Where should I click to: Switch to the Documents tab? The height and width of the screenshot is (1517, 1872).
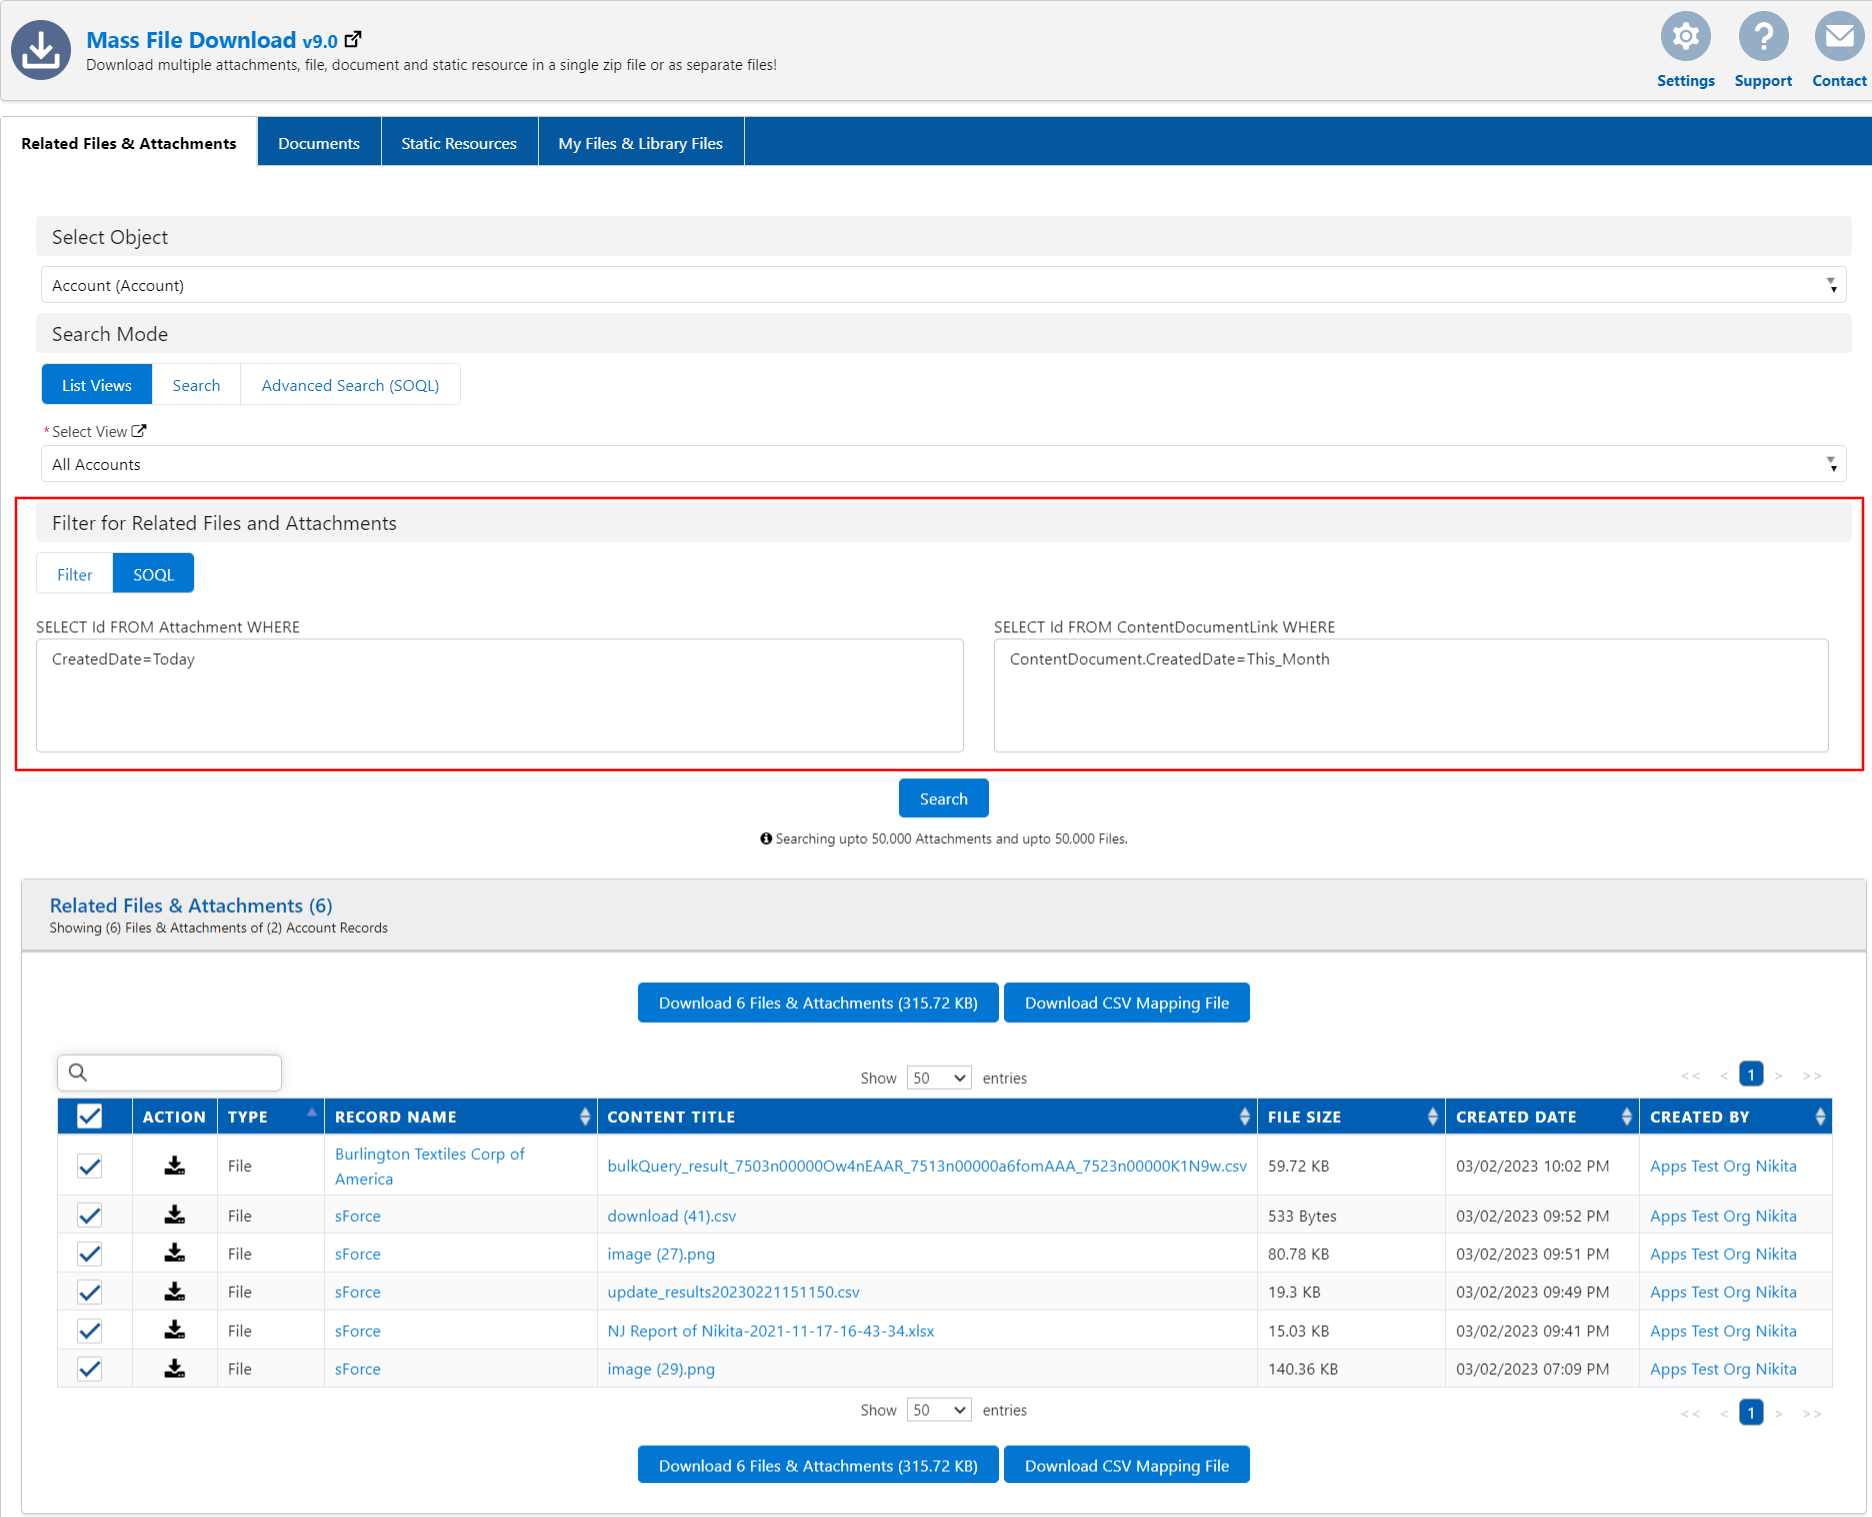point(318,141)
